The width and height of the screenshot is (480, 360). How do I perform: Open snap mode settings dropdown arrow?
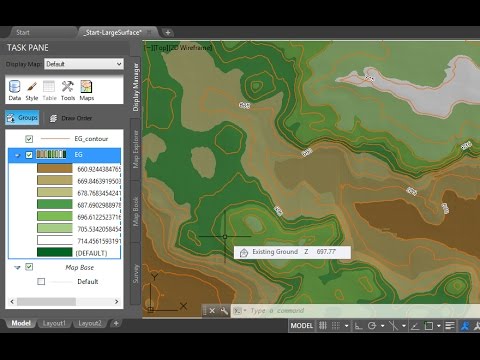point(346,326)
